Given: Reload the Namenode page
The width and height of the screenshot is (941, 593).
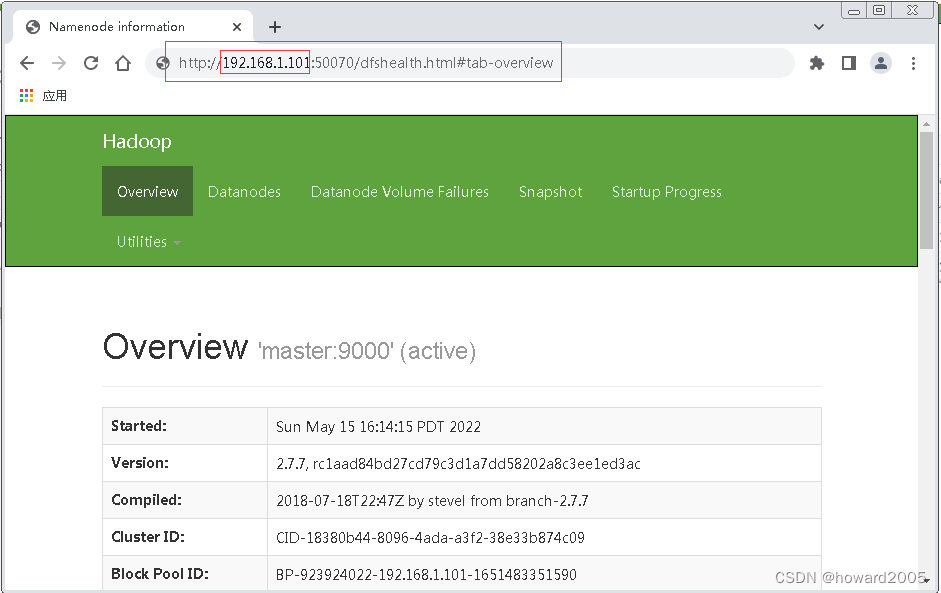Looking at the screenshot, I should point(91,63).
